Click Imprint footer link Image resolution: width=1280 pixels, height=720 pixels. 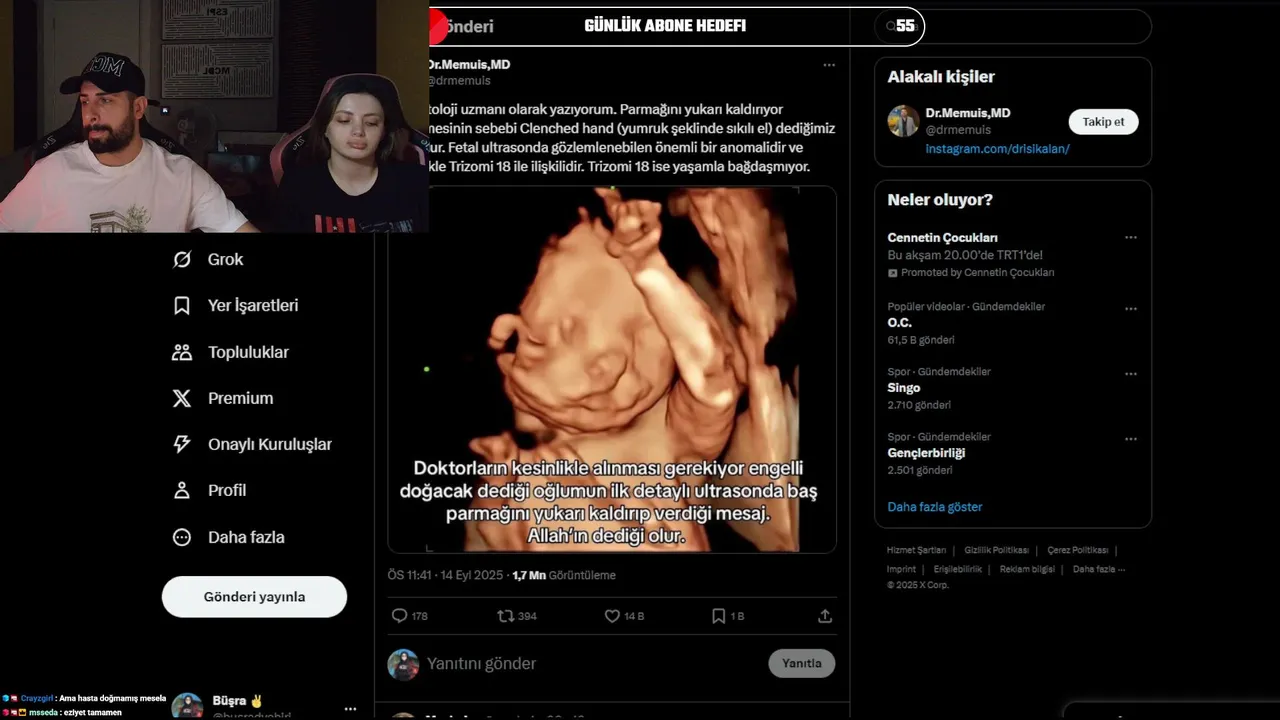coord(901,569)
